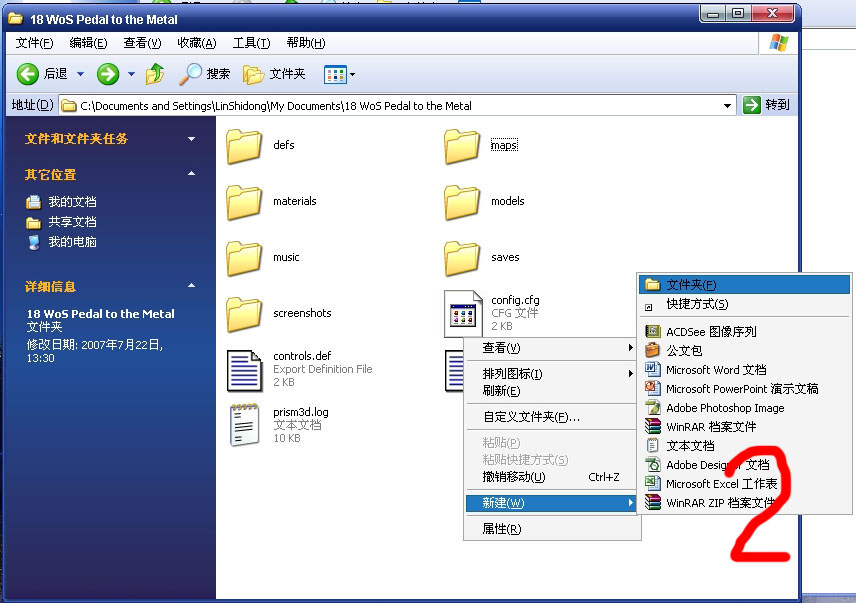Select the screenshots folder icon

tap(244, 314)
